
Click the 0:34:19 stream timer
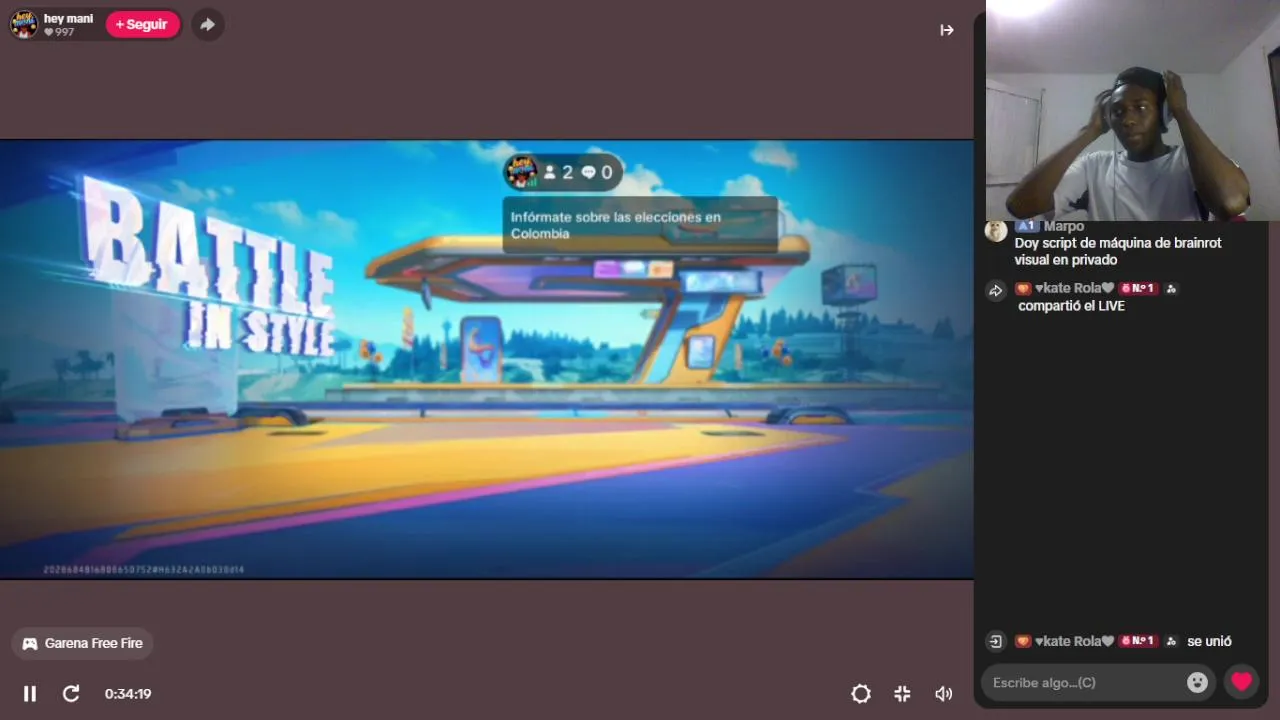(x=128, y=693)
